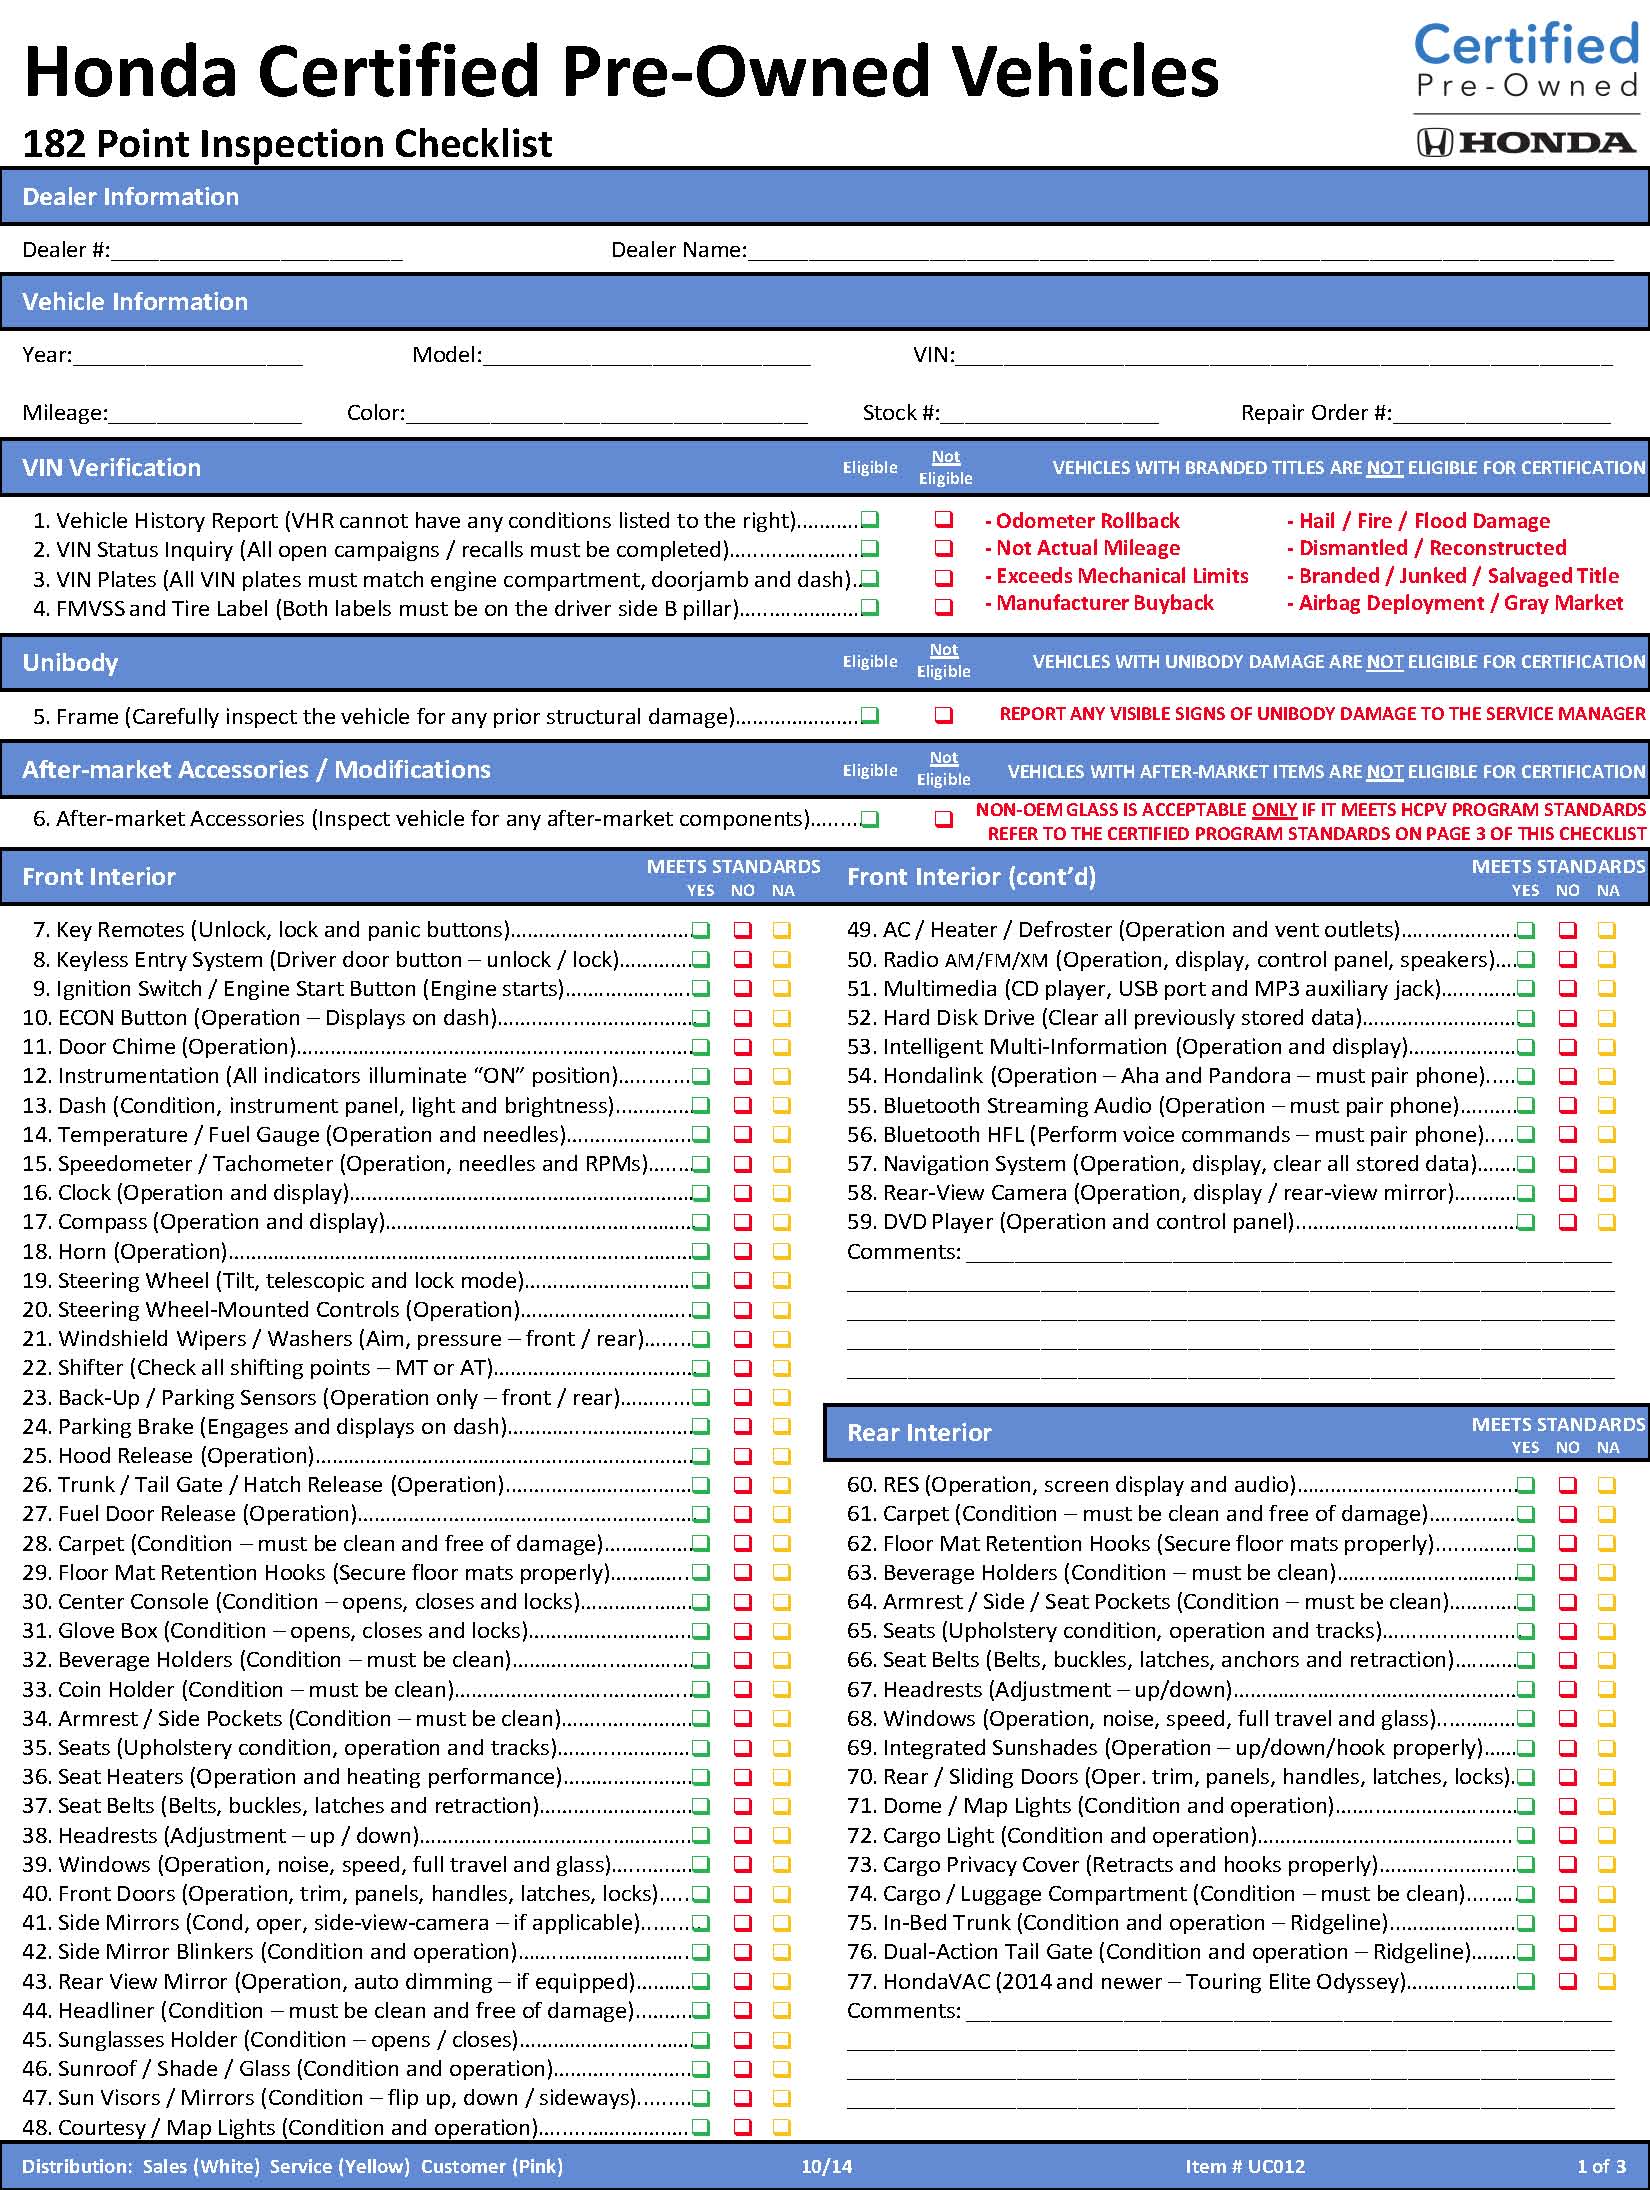Screen dimensions: 1650x2190
Task: Check YES for Navigation System
Action: pyautogui.click(x=1526, y=1164)
